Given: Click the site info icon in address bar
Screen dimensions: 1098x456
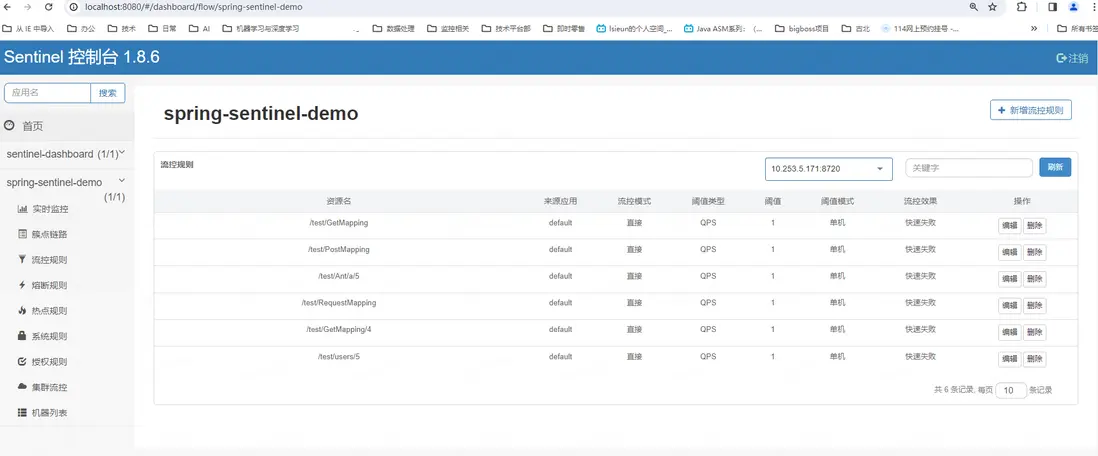Looking at the screenshot, I should pyautogui.click(x=74, y=7).
